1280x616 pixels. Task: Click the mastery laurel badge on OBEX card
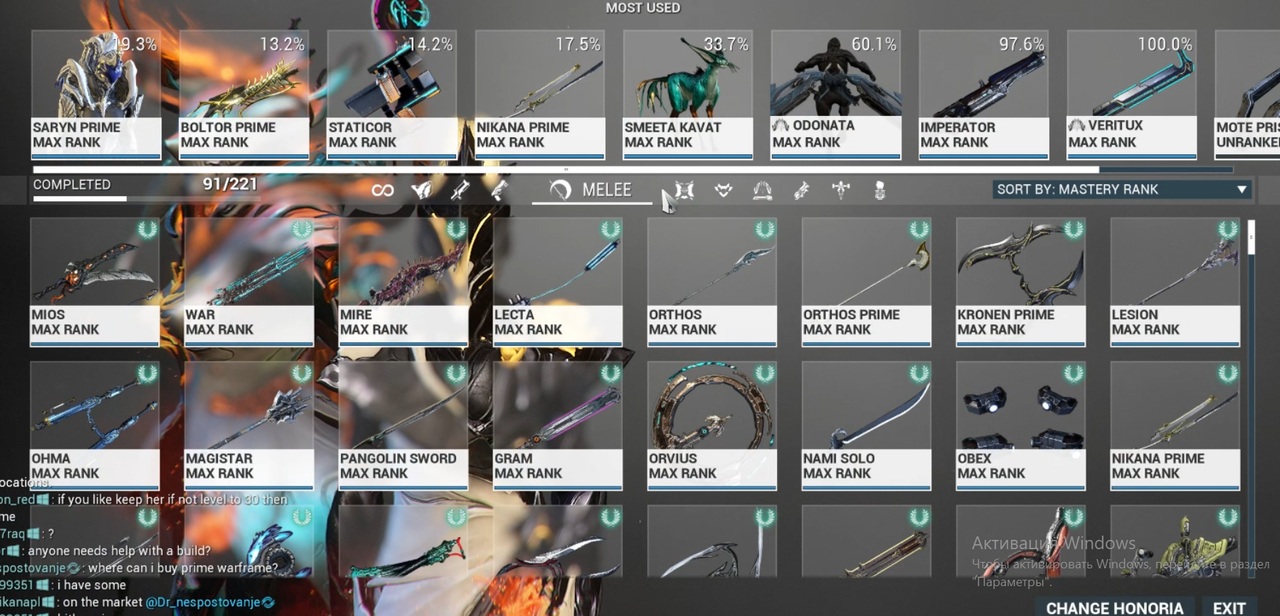(1074, 374)
